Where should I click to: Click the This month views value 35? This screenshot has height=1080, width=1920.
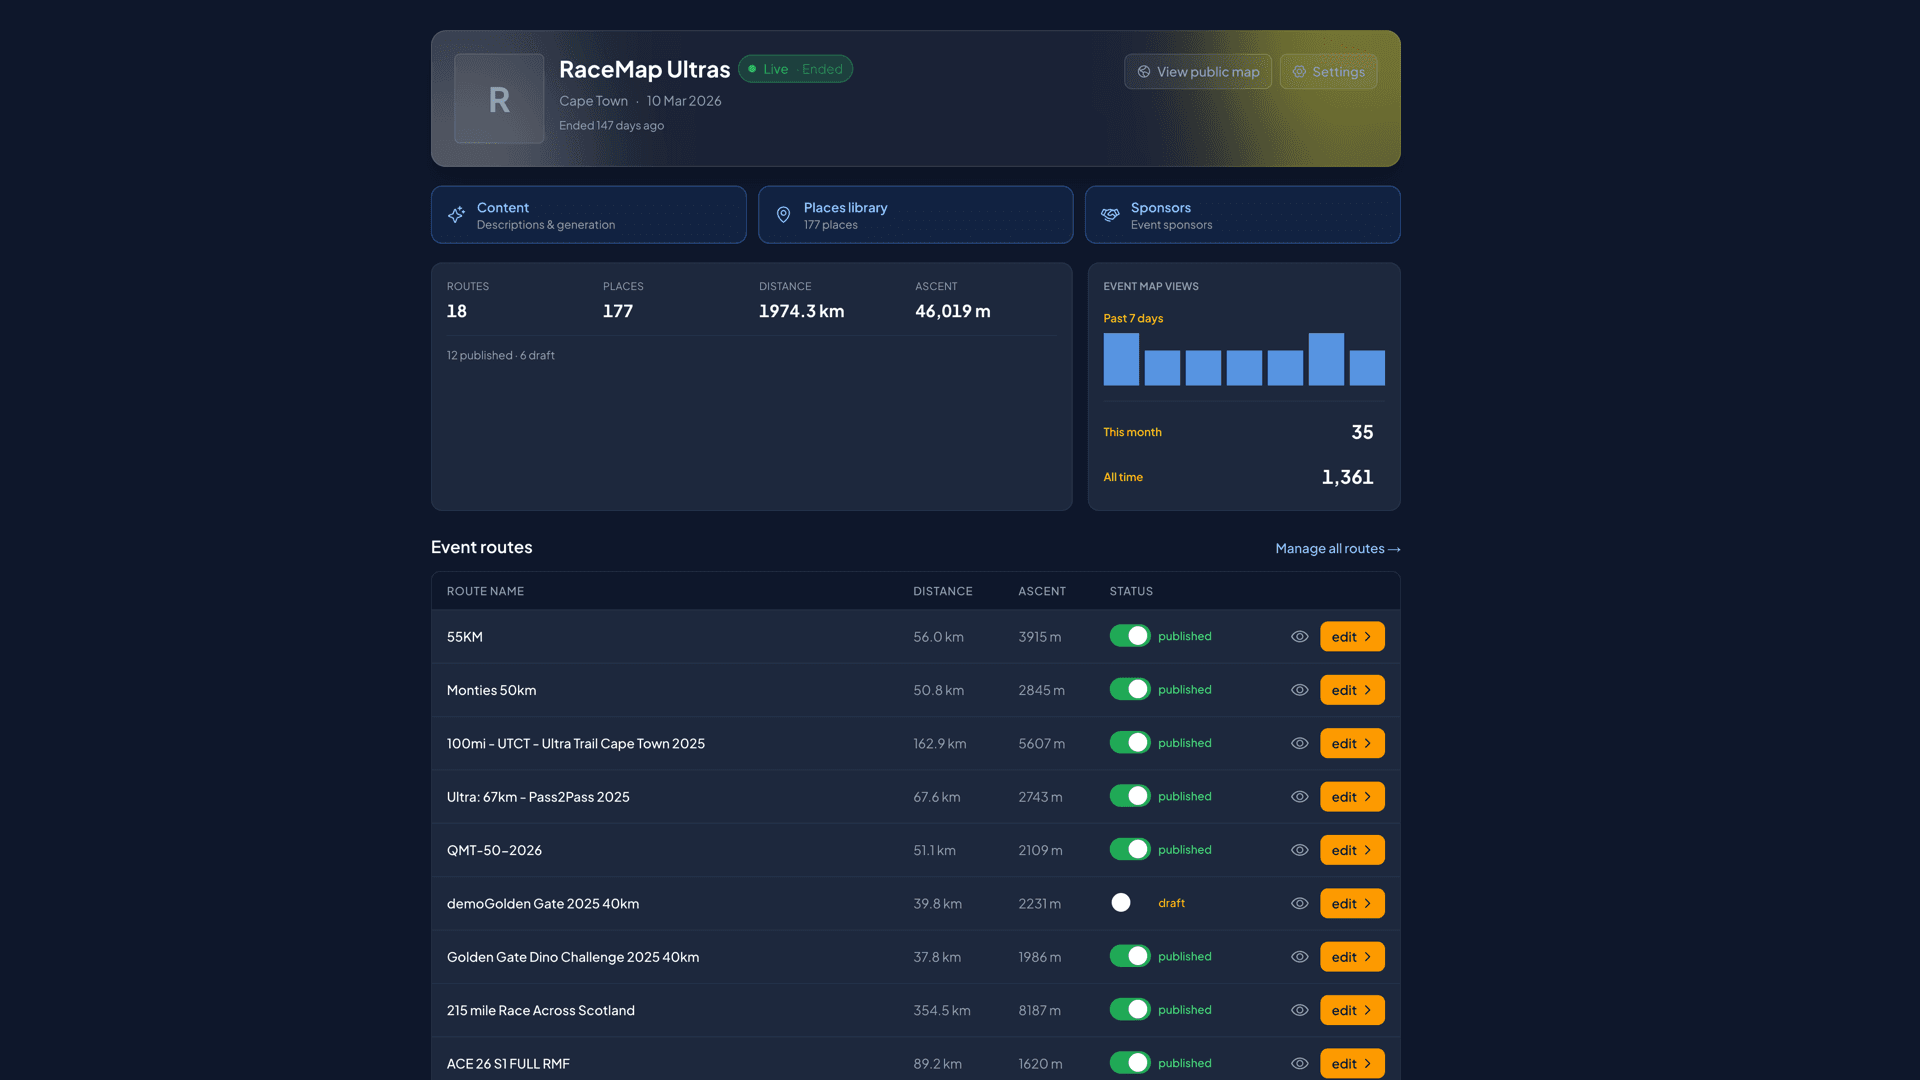tap(1362, 432)
